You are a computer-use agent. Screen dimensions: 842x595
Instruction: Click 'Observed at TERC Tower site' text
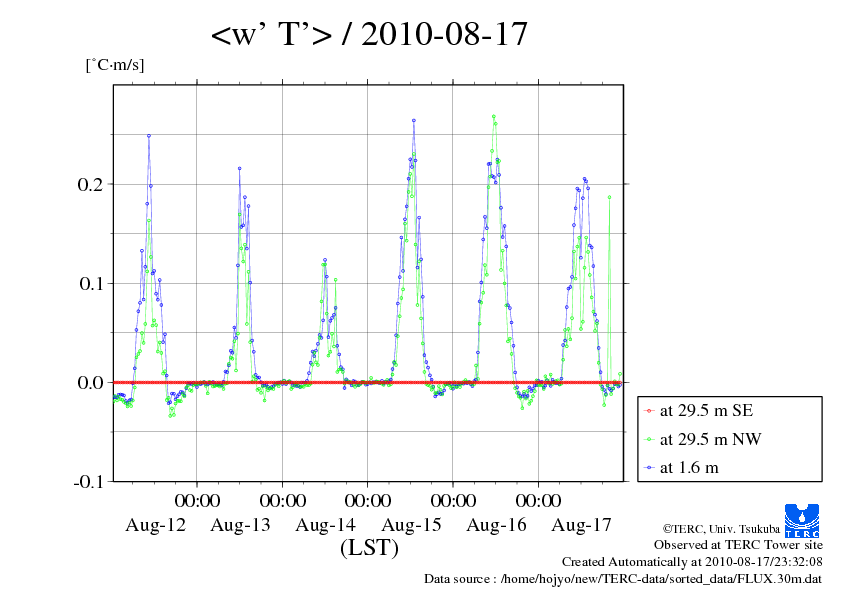point(738,545)
